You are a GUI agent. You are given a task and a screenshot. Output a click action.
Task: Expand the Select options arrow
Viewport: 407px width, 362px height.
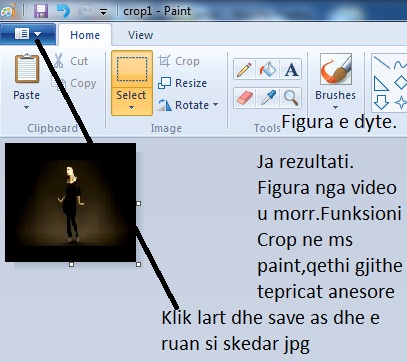132,108
